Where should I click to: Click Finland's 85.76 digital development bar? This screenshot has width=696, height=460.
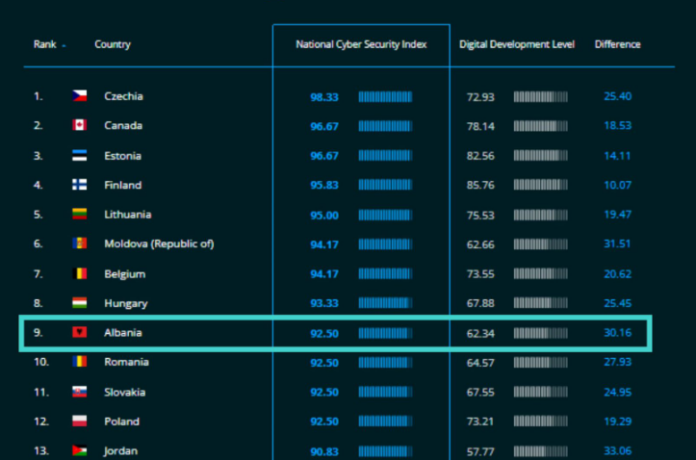(540, 185)
